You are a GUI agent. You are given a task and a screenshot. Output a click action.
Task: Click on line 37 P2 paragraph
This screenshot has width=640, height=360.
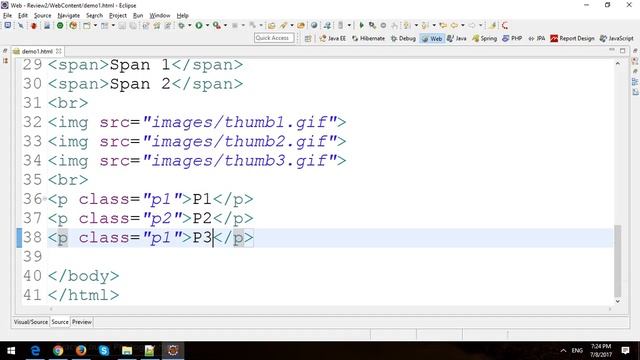(150, 218)
